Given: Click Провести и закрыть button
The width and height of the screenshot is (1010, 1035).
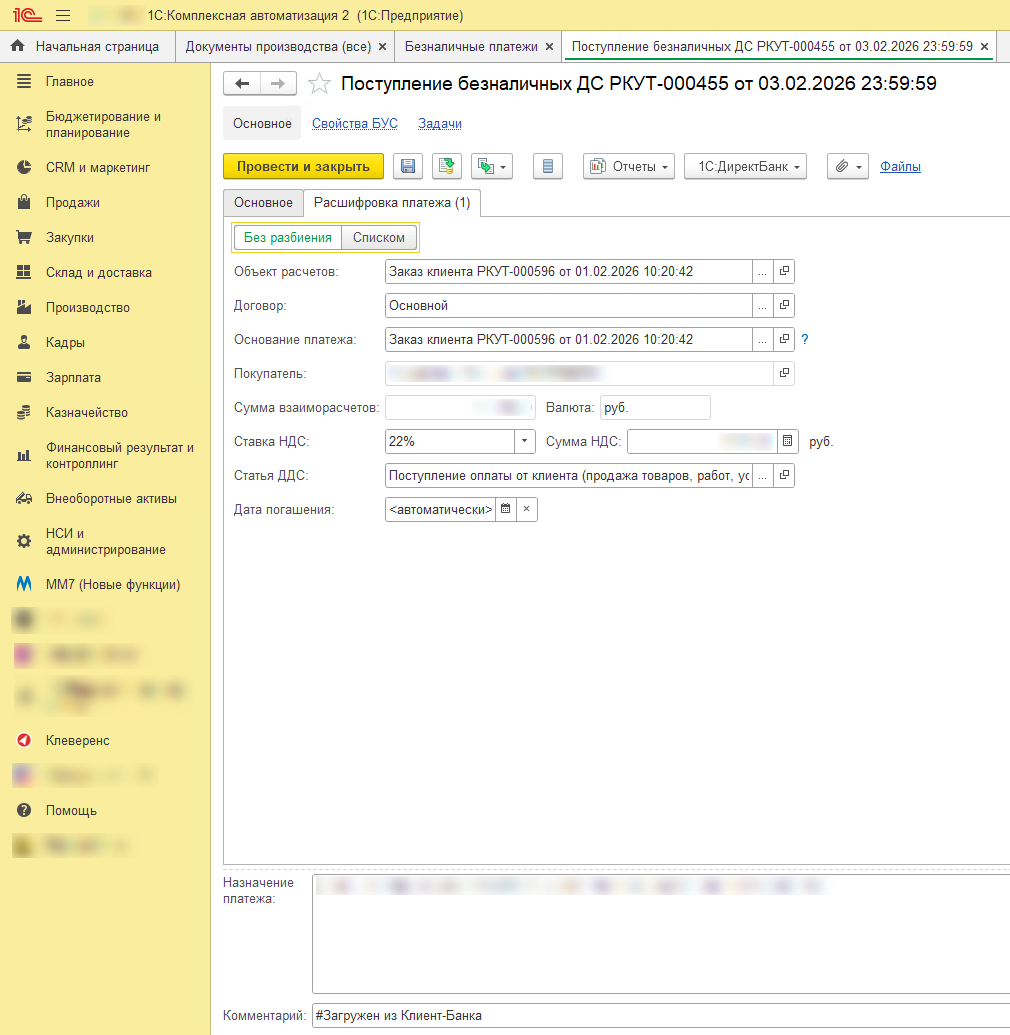Looking at the screenshot, I should (x=304, y=166).
